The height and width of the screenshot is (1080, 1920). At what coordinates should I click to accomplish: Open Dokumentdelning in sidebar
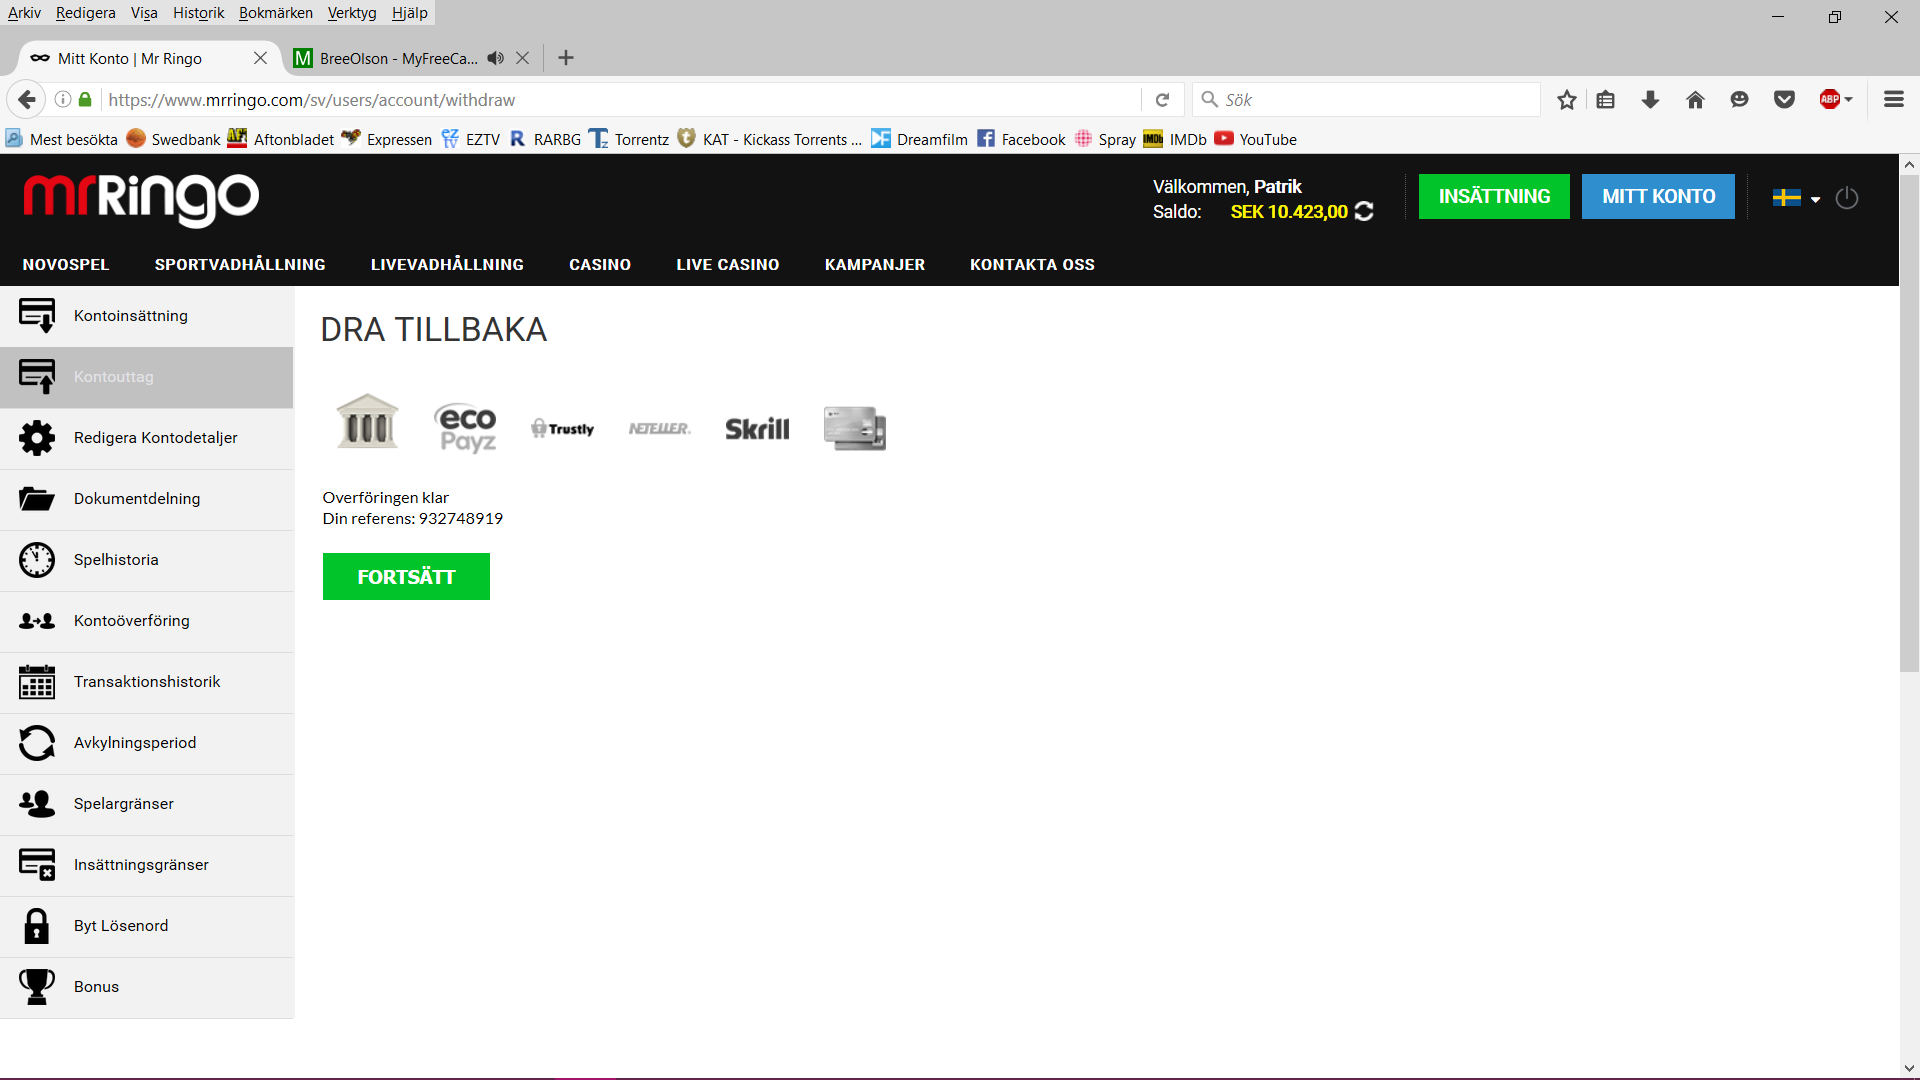click(147, 499)
